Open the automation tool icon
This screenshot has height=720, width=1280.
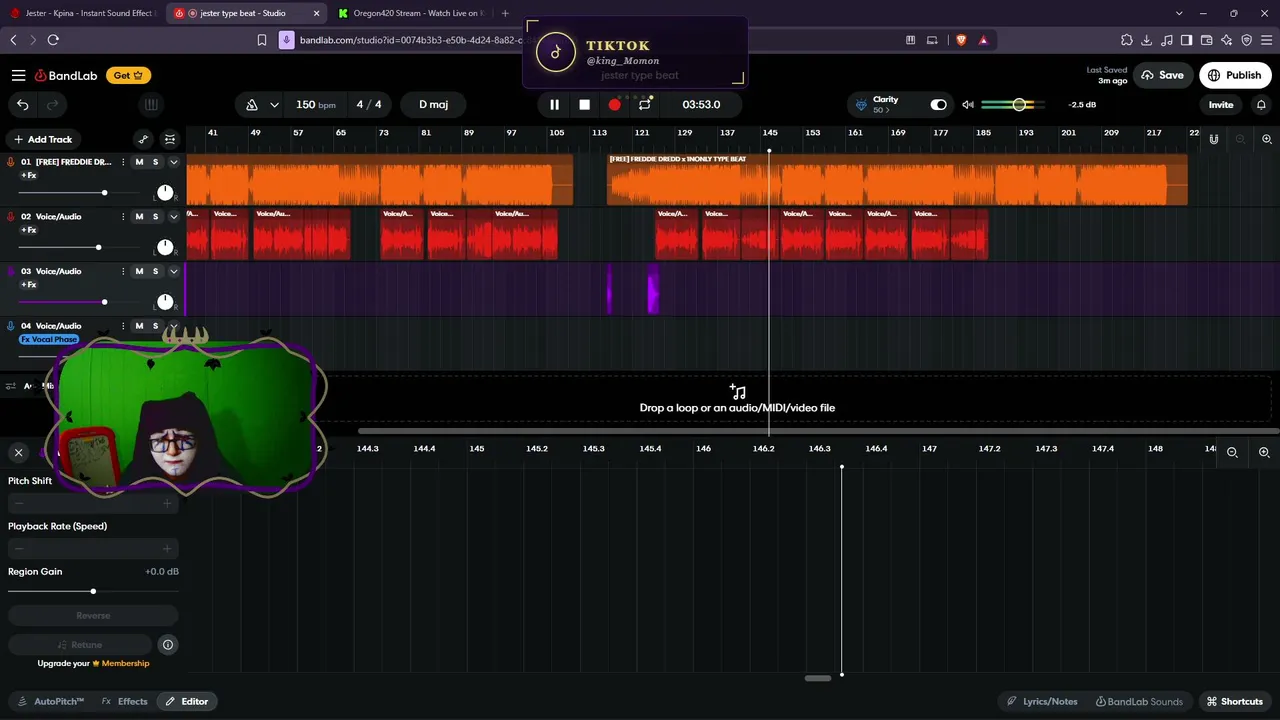click(143, 140)
